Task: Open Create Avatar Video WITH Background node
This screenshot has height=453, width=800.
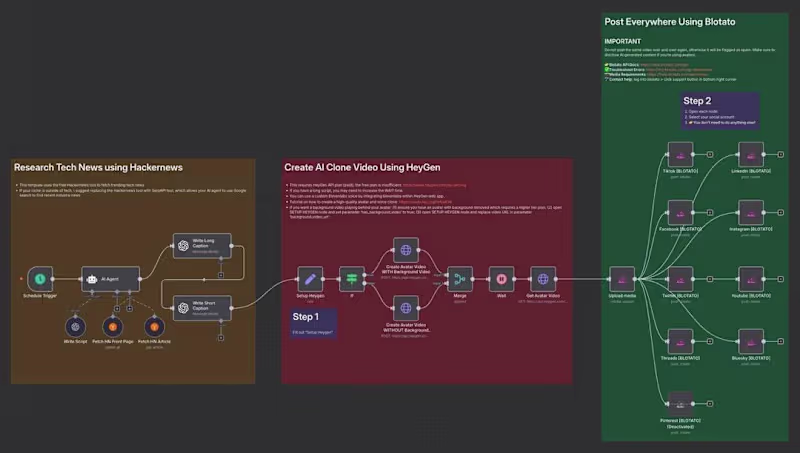Action: [406, 250]
